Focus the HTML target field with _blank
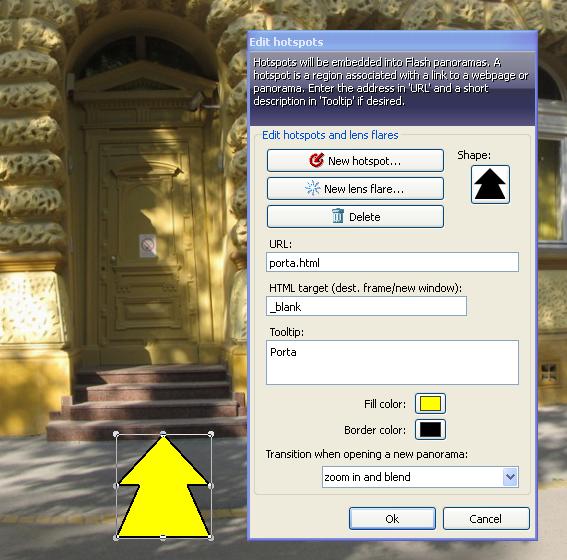This screenshot has height=560, width=567. click(x=366, y=306)
